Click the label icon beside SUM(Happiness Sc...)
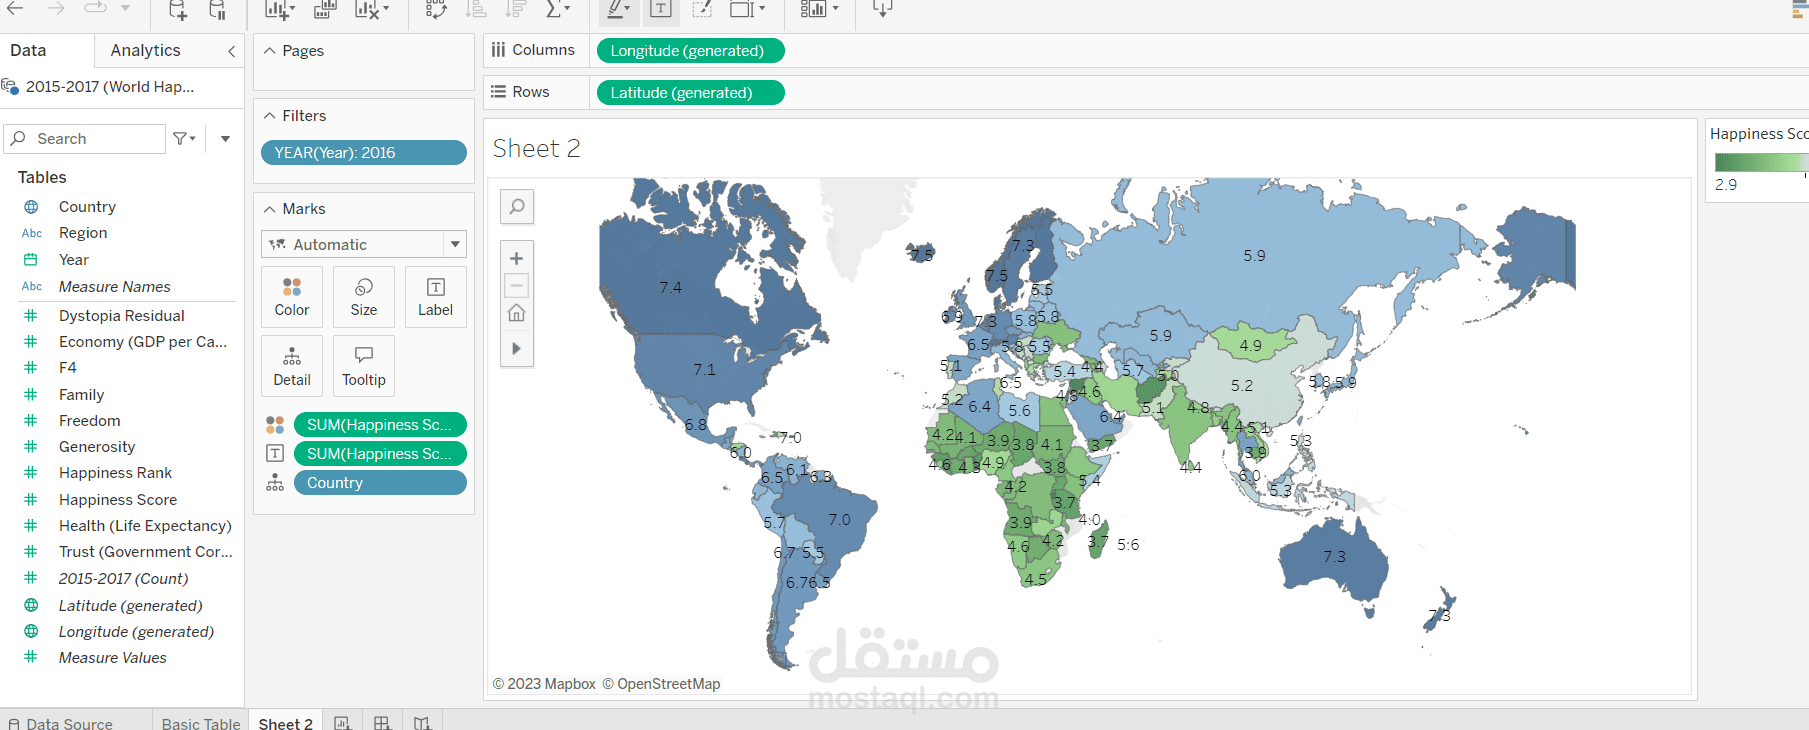Screen dimensions: 1809x730 click(275, 453)
